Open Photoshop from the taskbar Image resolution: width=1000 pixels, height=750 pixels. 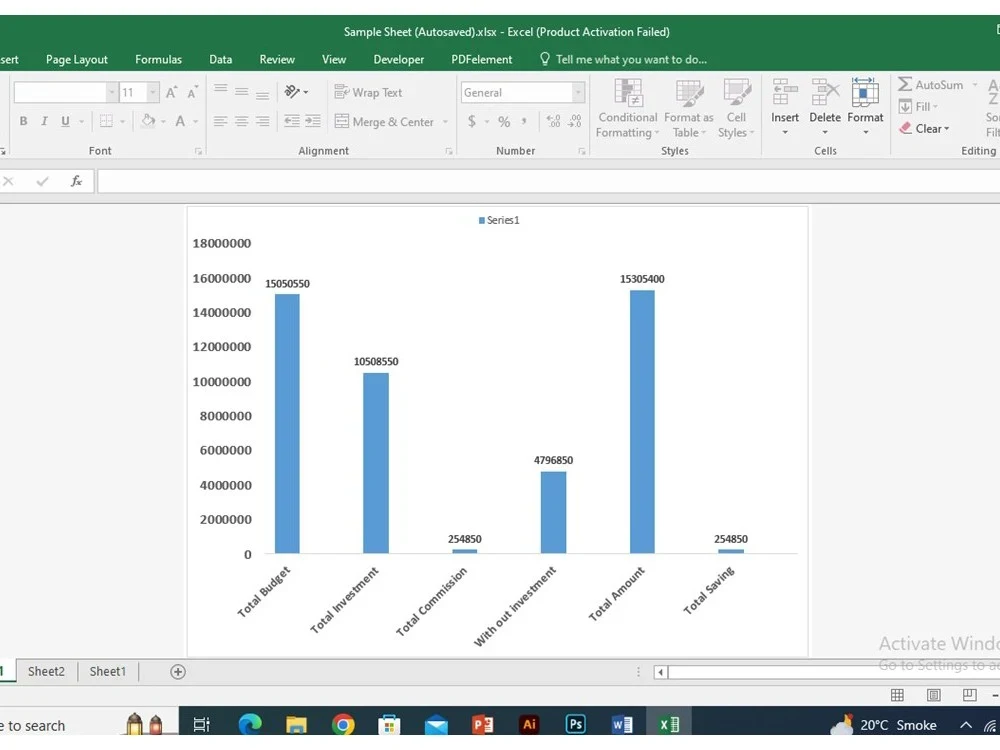pyautogui.click(x=575, y=724)
